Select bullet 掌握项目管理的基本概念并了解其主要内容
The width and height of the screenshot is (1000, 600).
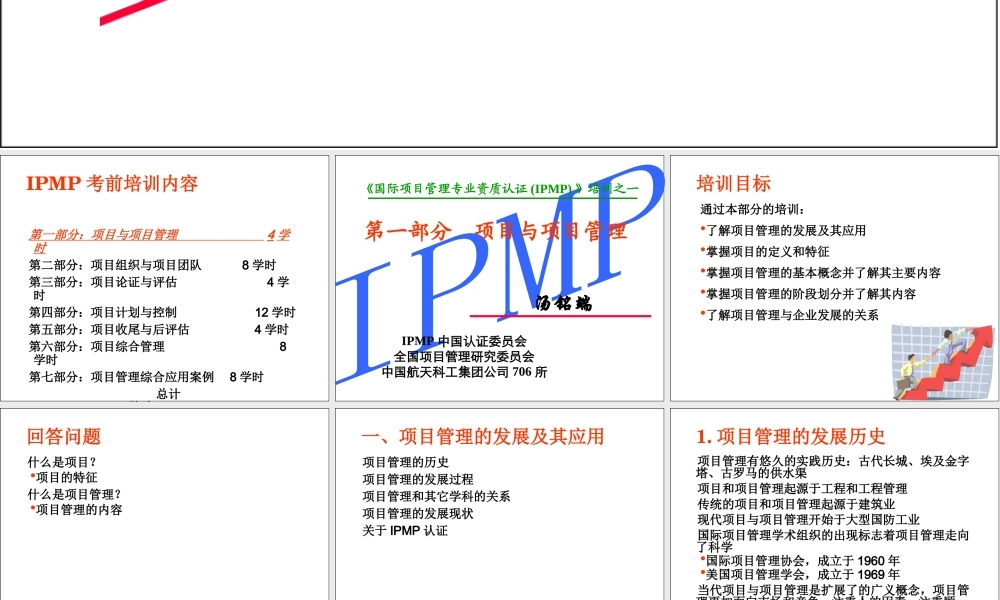820,272
